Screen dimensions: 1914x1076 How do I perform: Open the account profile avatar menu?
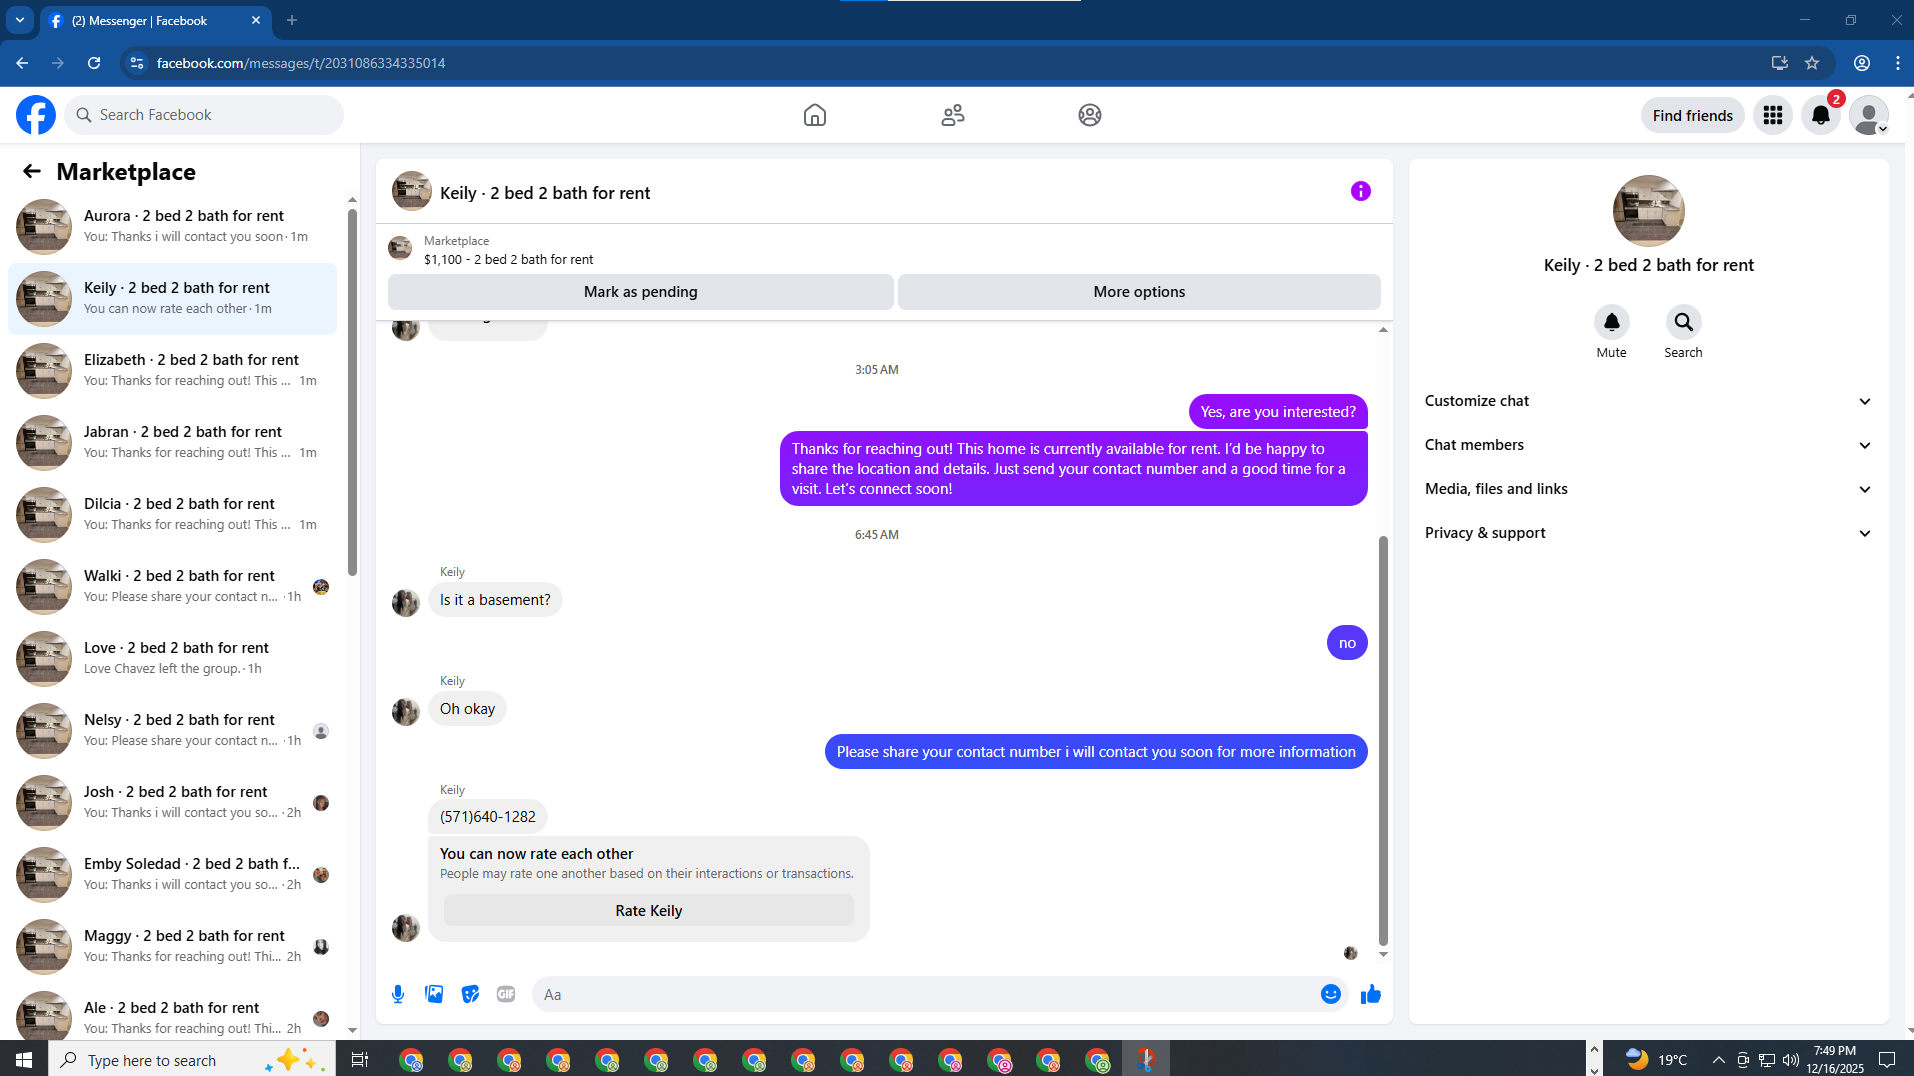(x=1869, y=115)
